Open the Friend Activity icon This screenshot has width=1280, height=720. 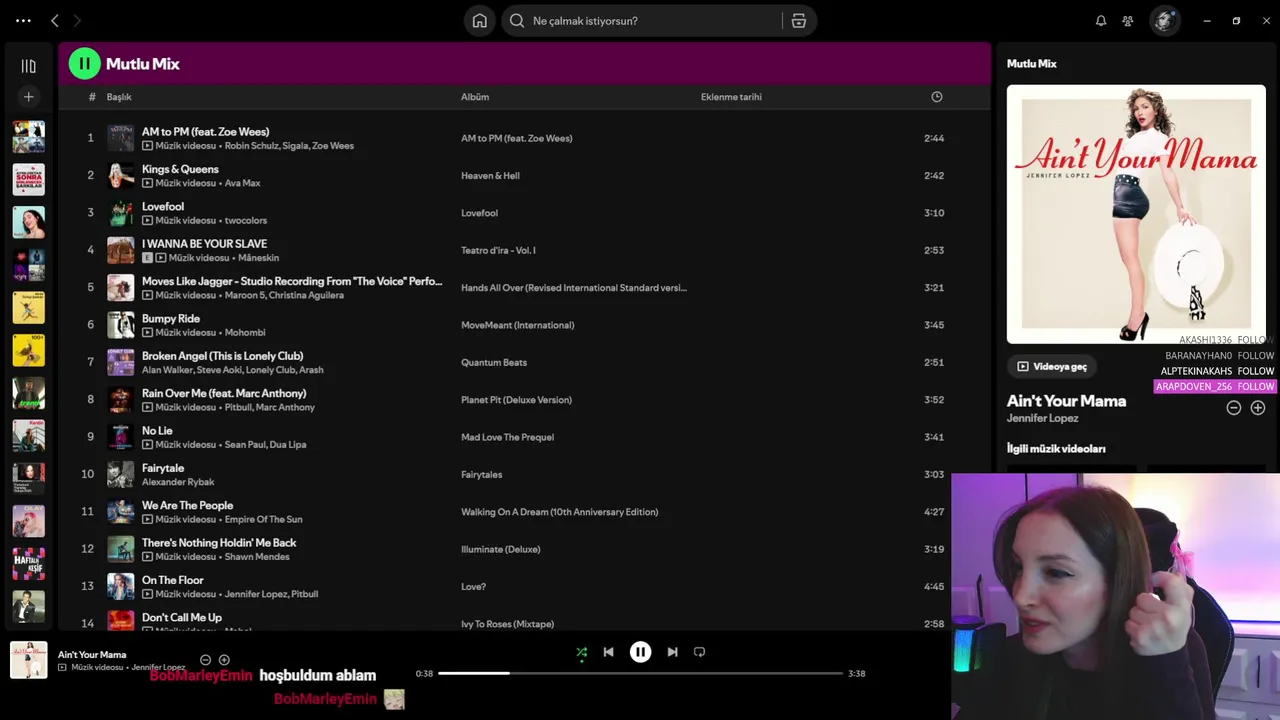pos(1128,21)
